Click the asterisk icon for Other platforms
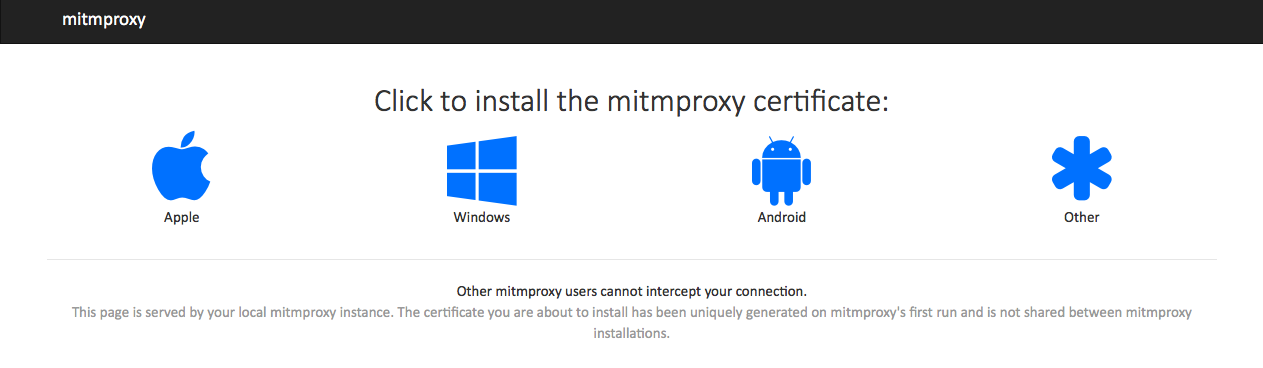Screen dimensions: 1263x368 coord(1082,168)
